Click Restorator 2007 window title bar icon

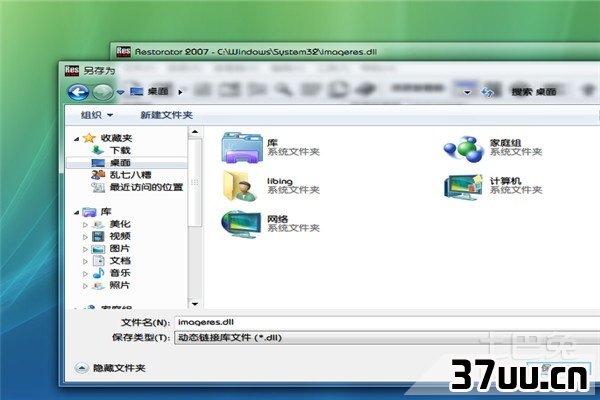(x=123, y=51)
